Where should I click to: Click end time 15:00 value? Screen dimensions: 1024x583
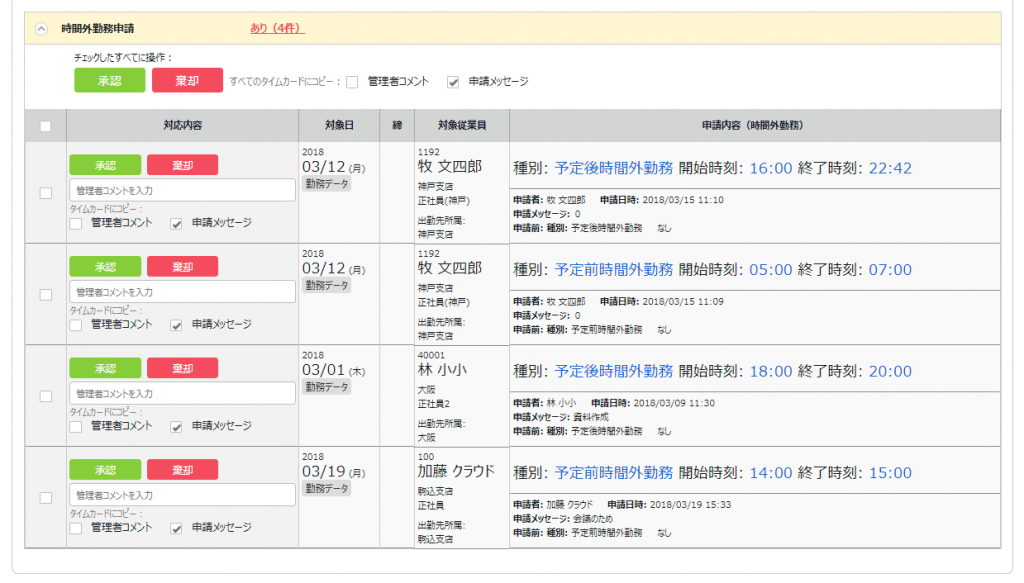click(890, 473)
